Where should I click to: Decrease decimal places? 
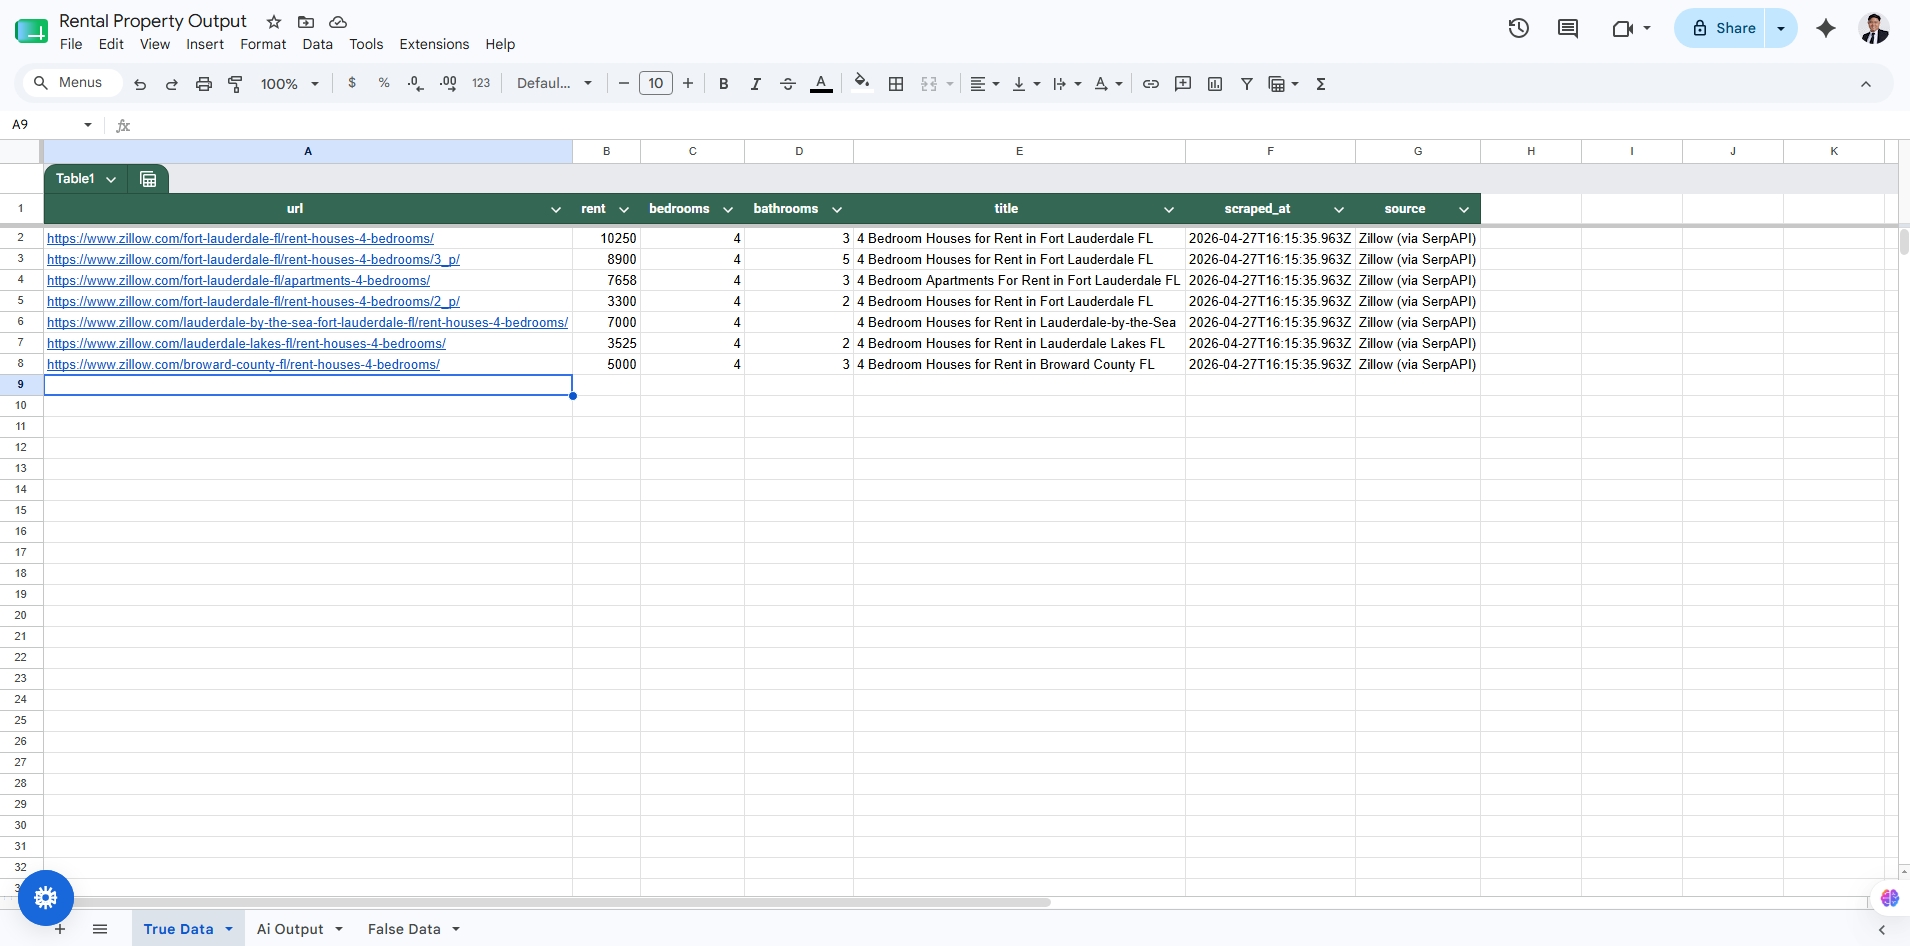point(416,83)
